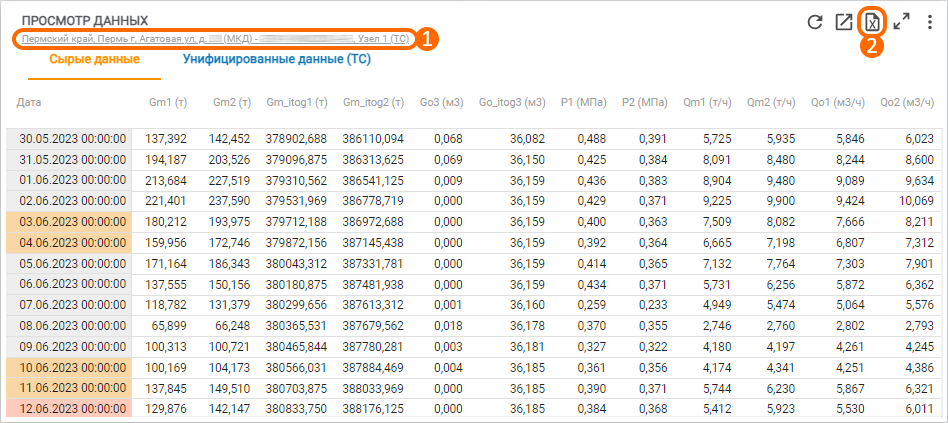Click Gm2 cell value 203,526

click(x=229, y=160)
